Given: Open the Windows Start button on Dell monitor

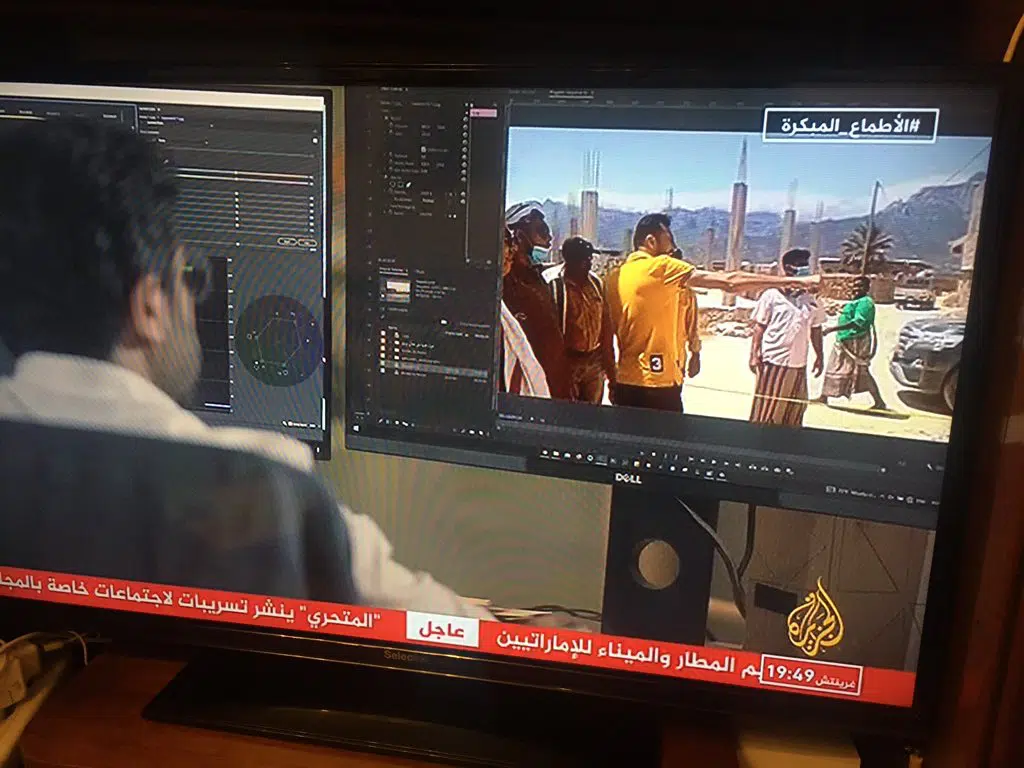Looking at the screenshot, I should click(356, 428).
